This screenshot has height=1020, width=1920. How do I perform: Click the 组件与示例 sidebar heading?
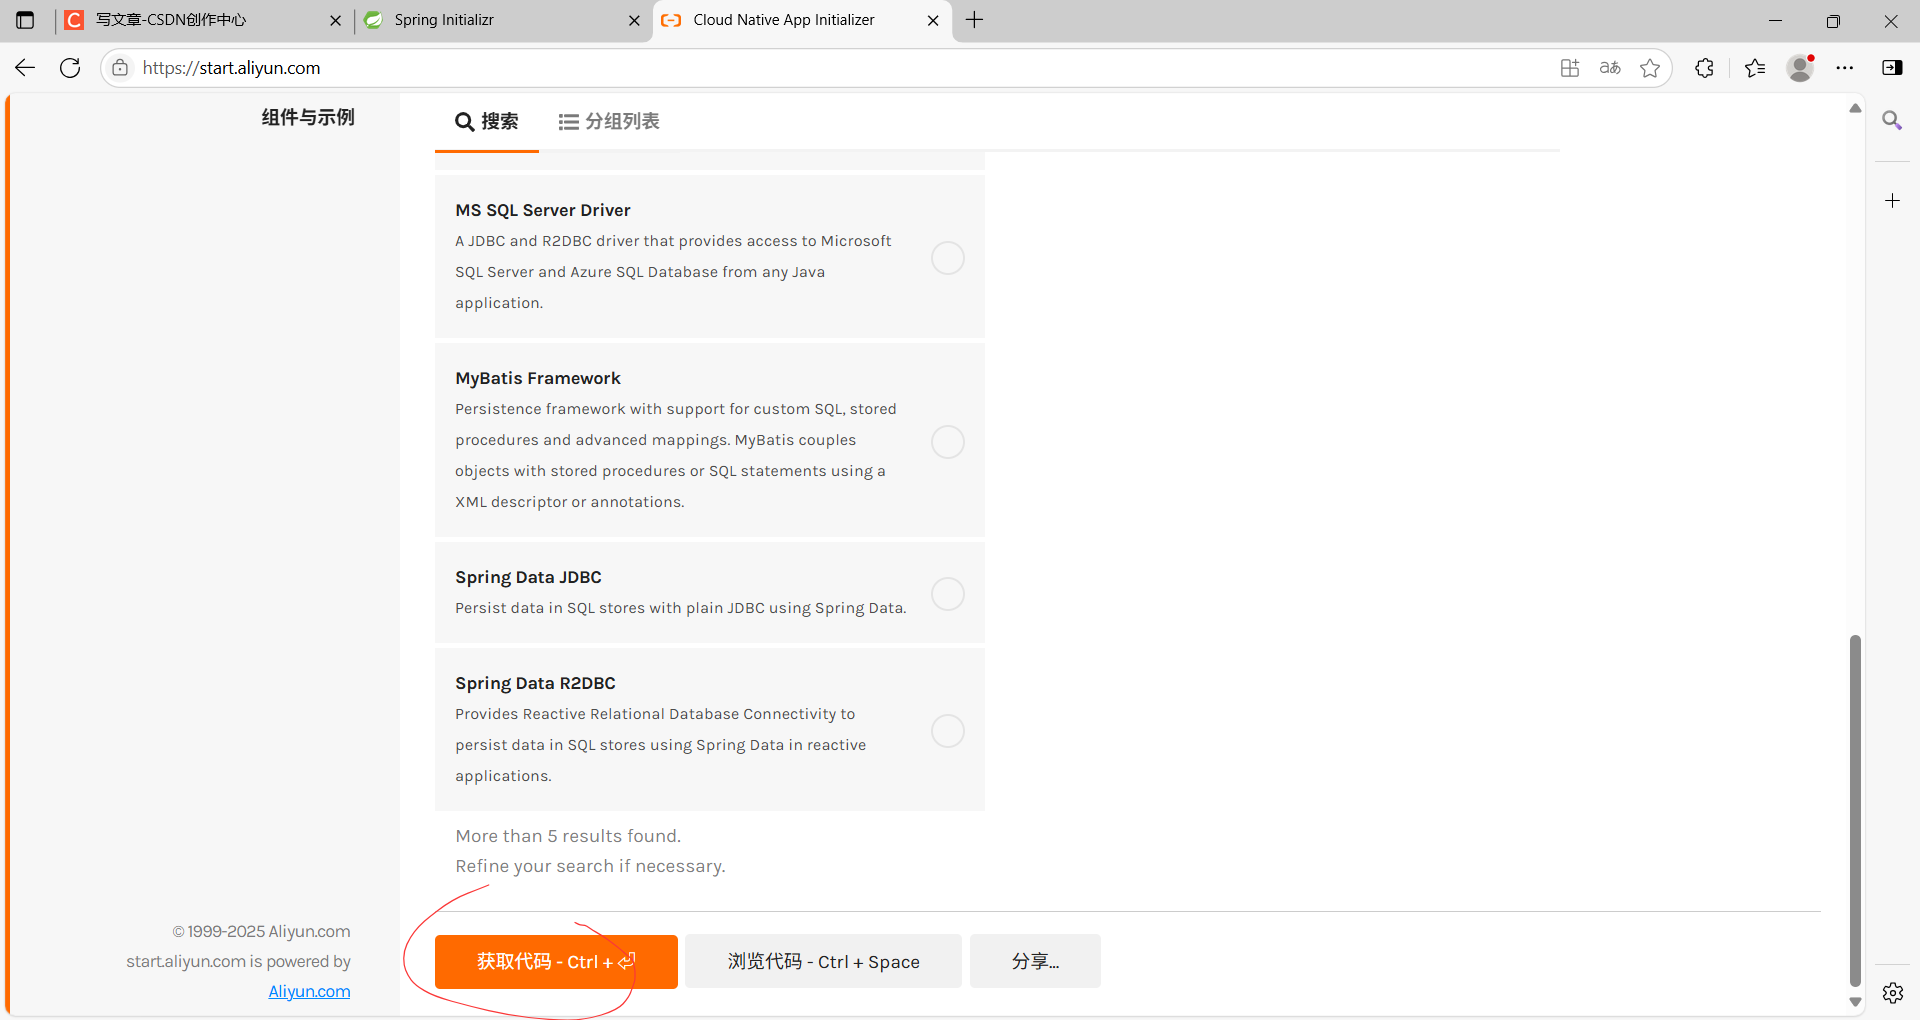pyautogui.click(x=308, y=117)
